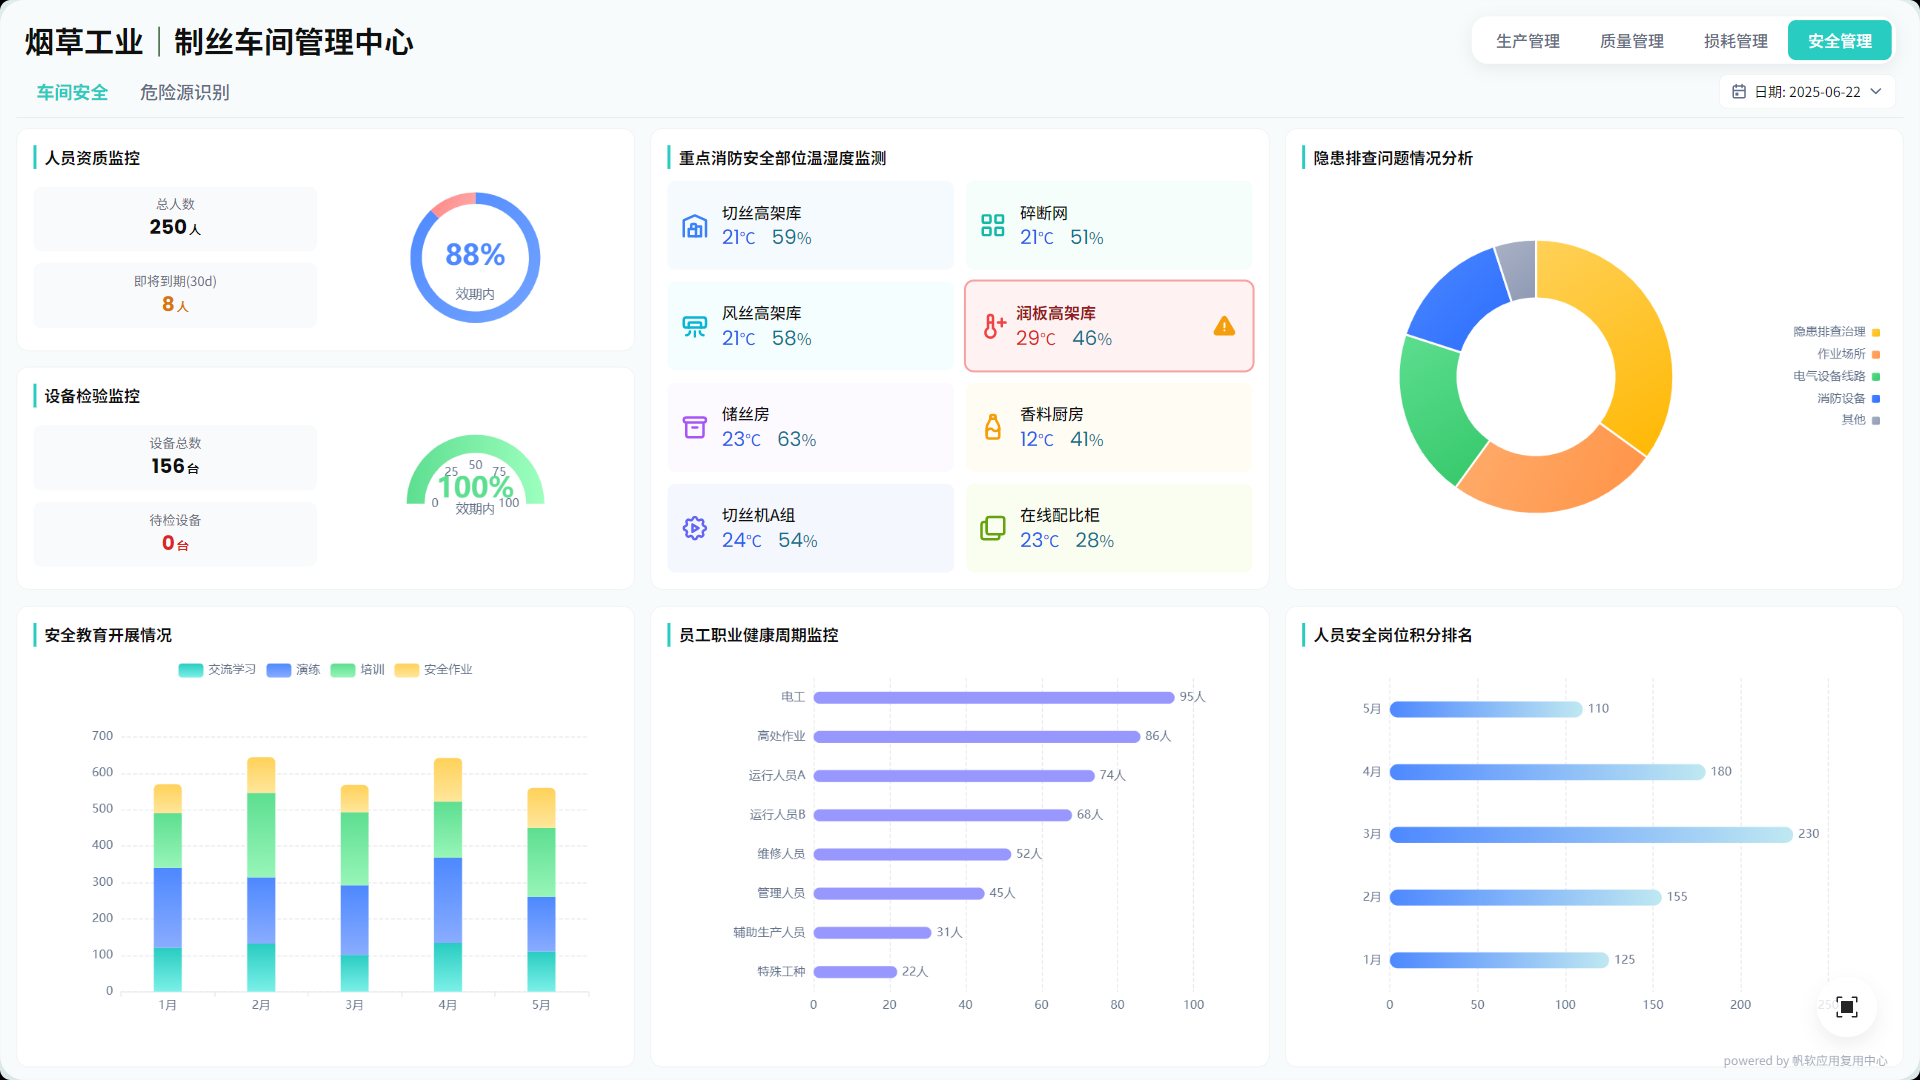
Task: Click the 香料厨房 bottle icon
Action: click(x=992, y=427)
